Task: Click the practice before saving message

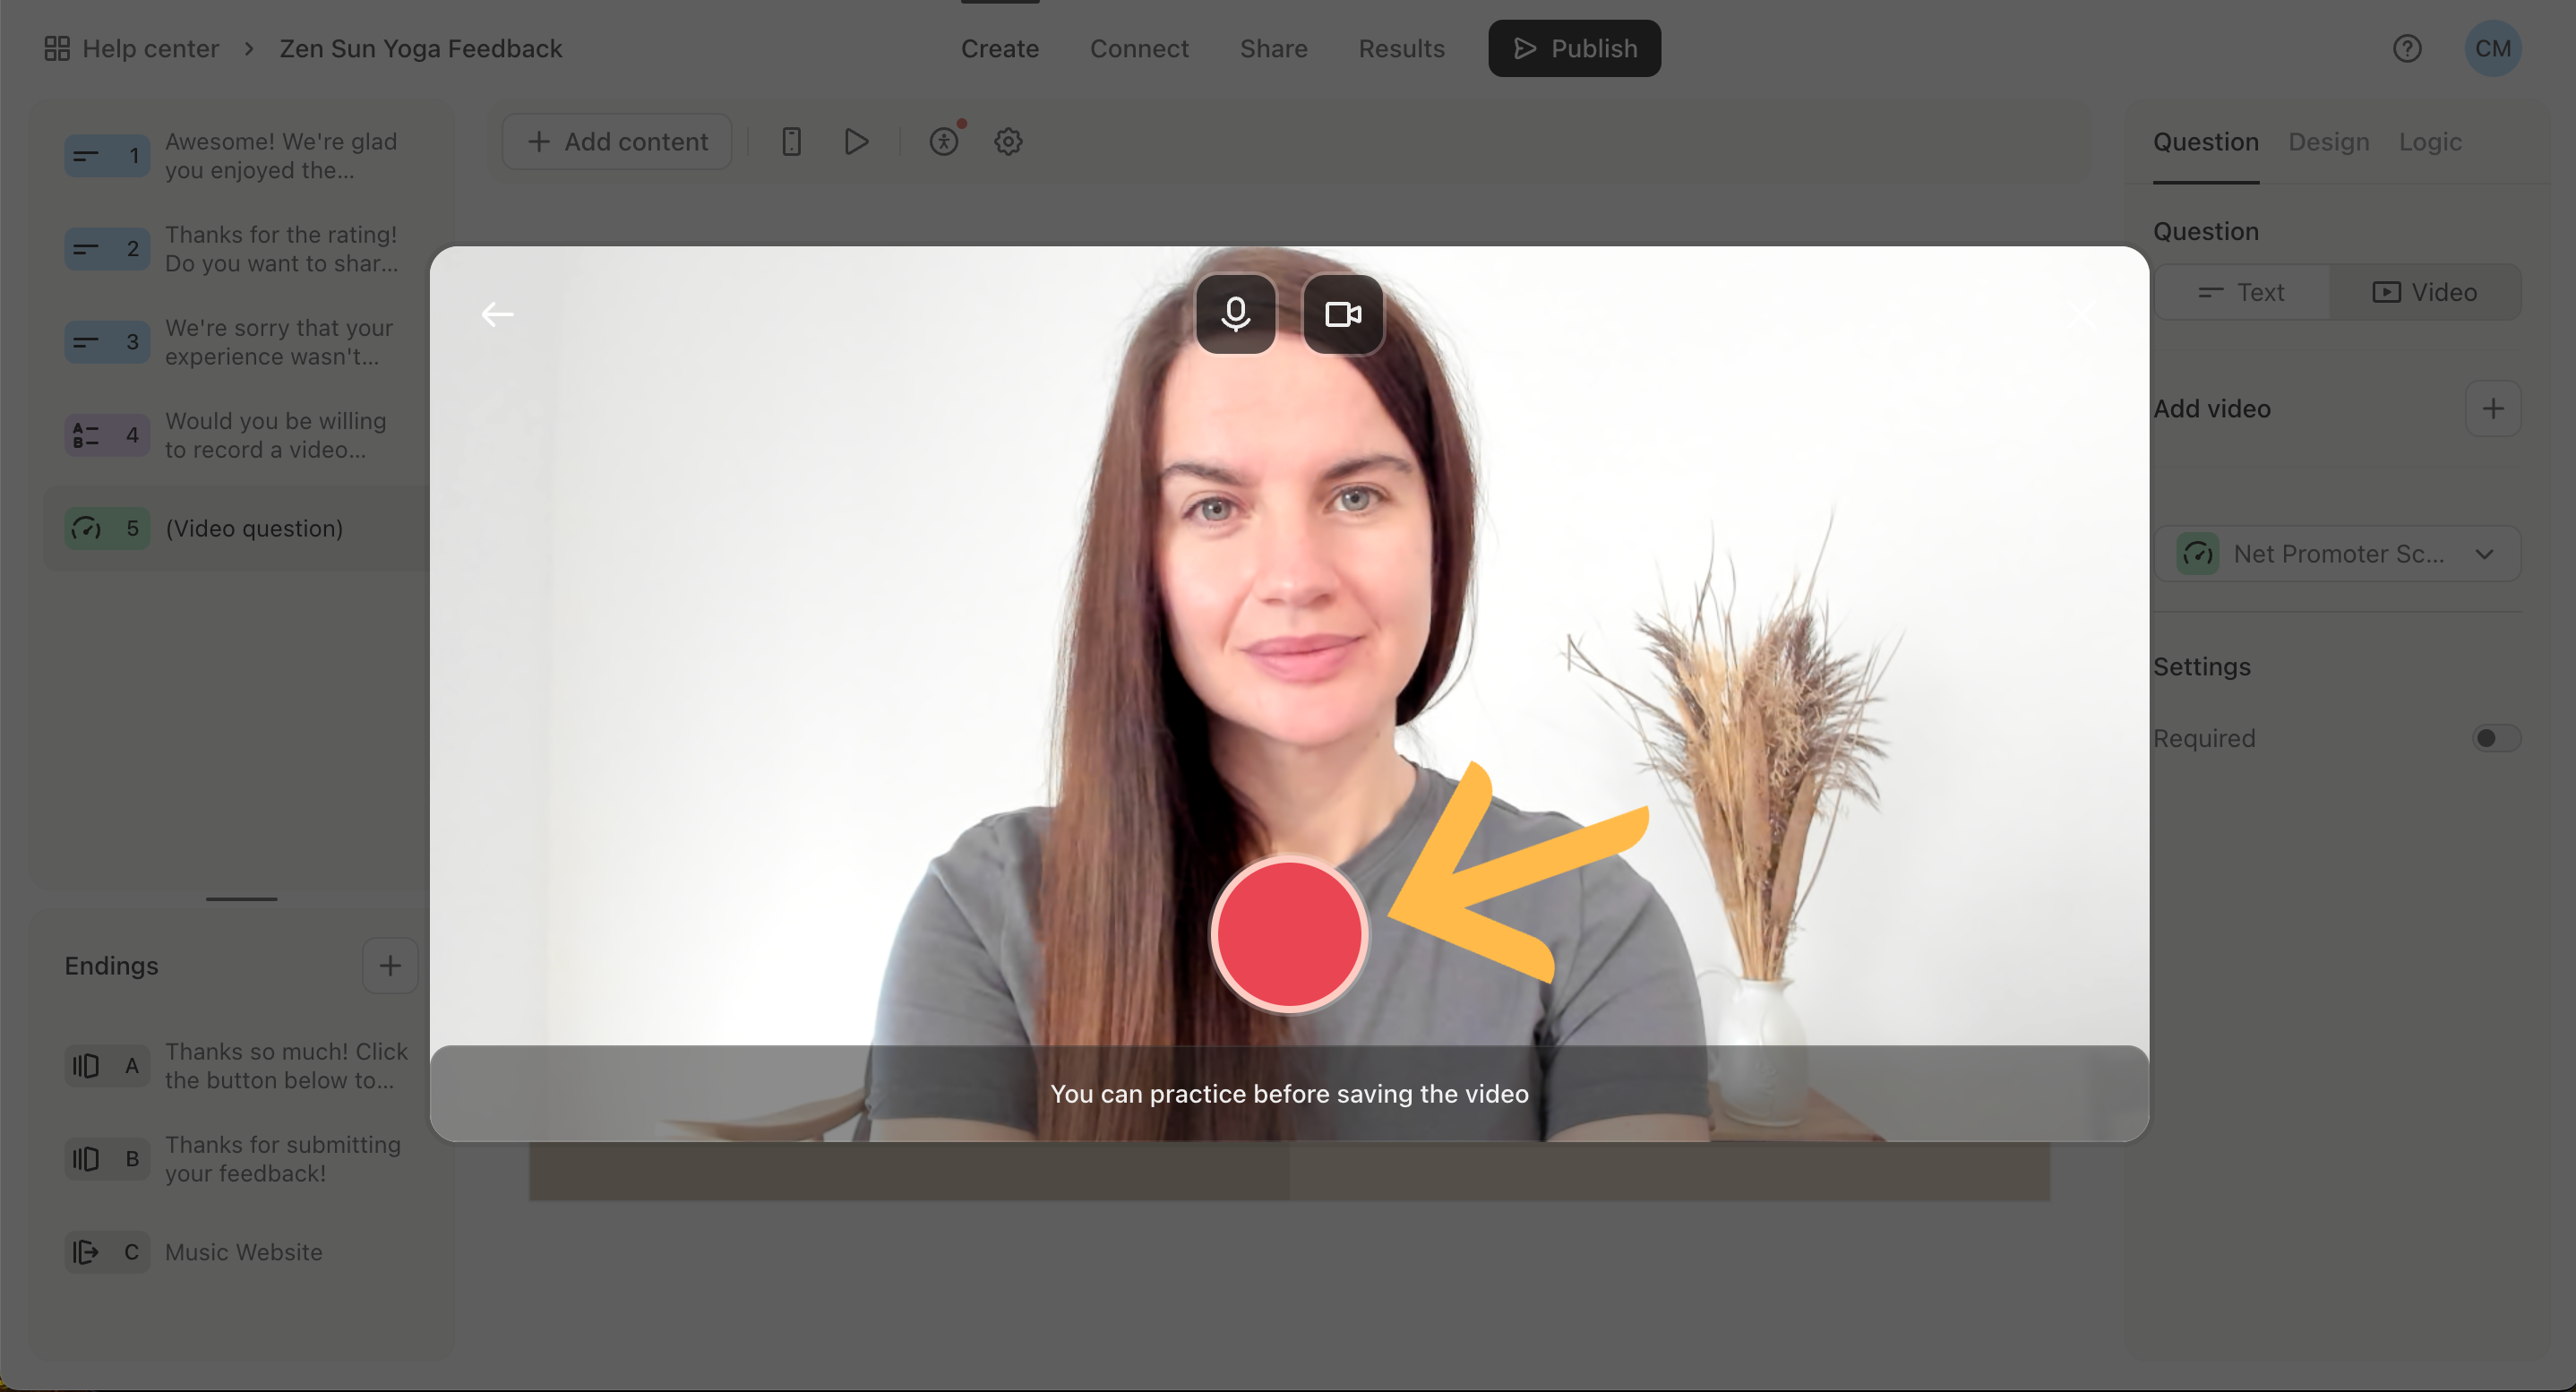Action: click(1289, 1094)
